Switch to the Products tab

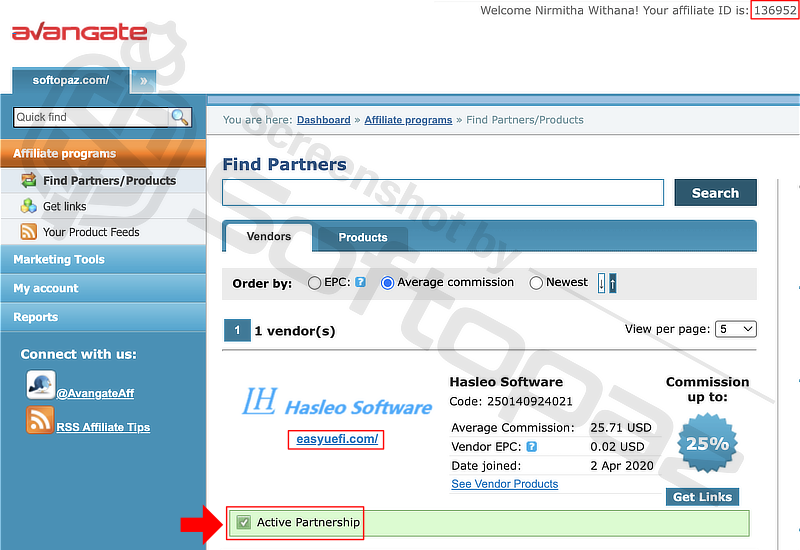tap(363, 238)
